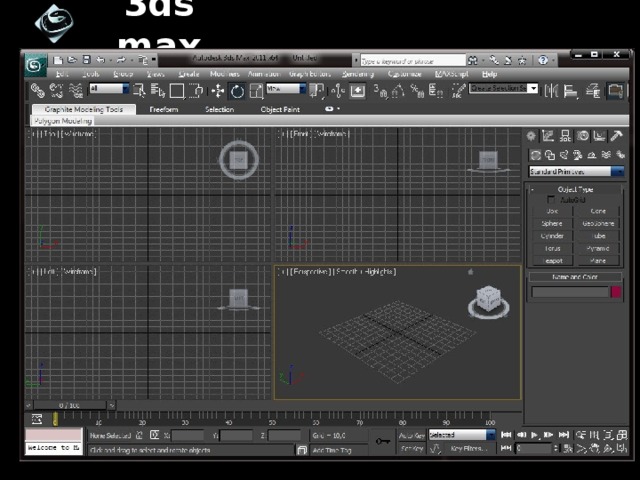
Task: Click the Key Filters button
Action: (469, 449)
